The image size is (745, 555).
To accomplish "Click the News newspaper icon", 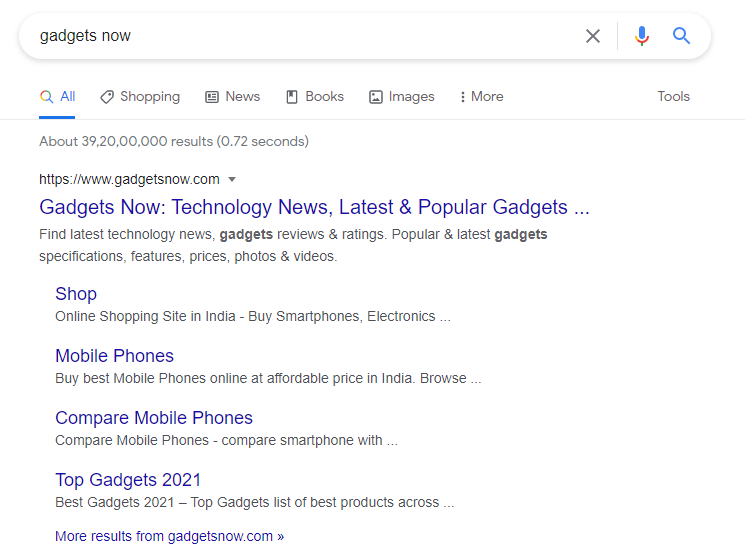I will tap(211, 97).
